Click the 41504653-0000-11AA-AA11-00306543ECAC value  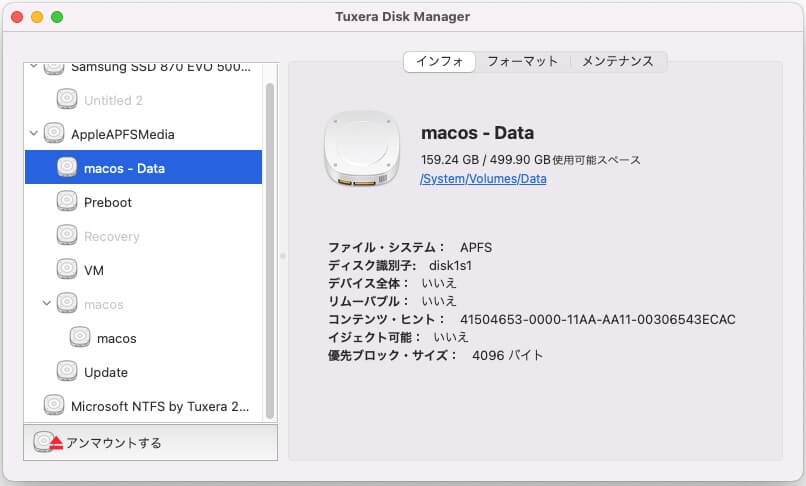(x=598, y=319)
